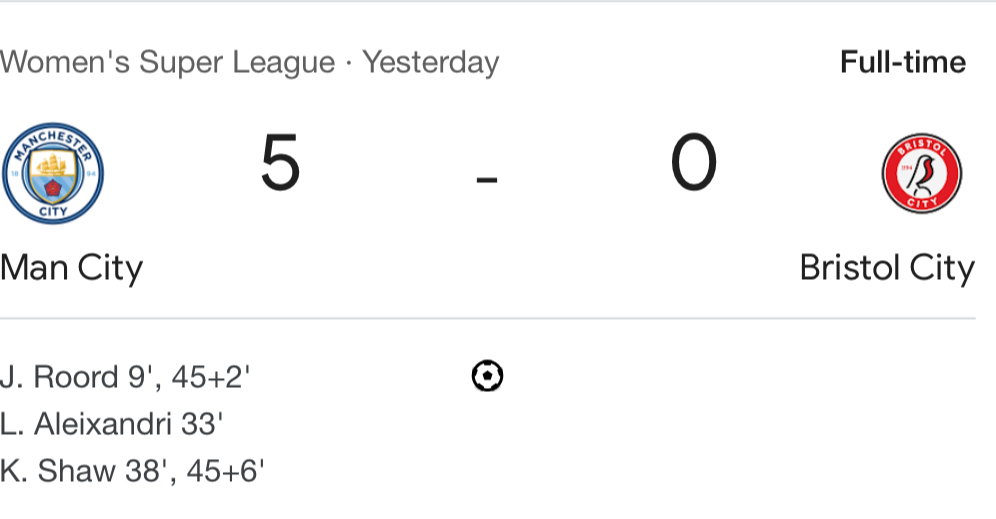The height and width of the screenshot is (519, 996).
Task: Click the soccer ball goals icon
Action: 486,376
